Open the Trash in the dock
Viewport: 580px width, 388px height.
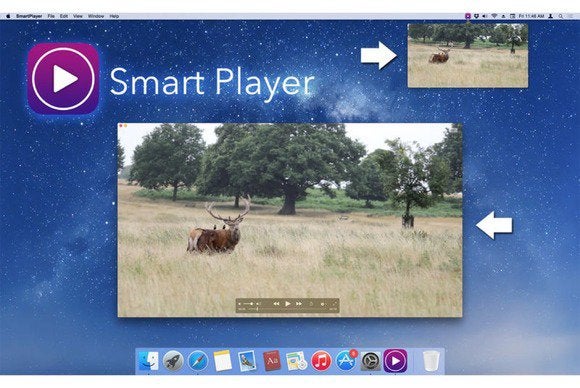(x=431, y=361)
